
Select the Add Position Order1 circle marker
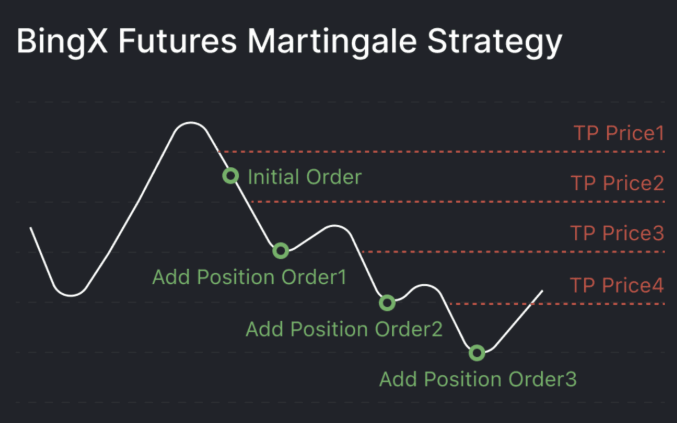coord(280,250)
